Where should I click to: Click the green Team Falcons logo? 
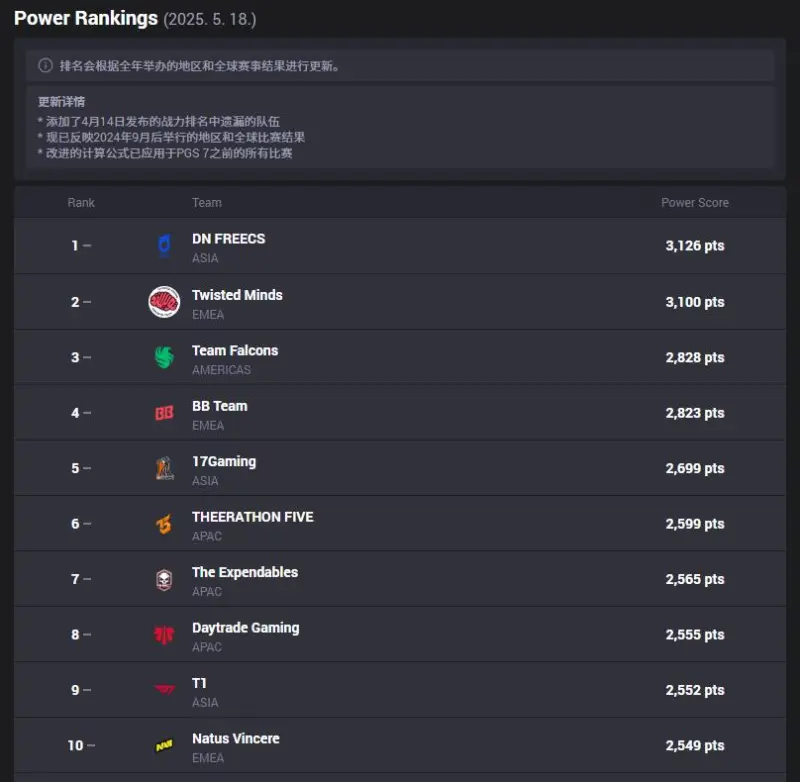pos(164,357)
